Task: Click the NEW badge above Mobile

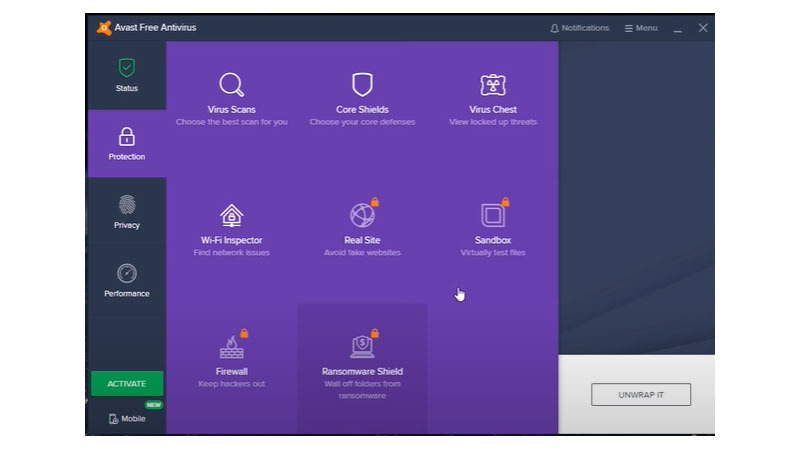Action: tap(154, 405)
